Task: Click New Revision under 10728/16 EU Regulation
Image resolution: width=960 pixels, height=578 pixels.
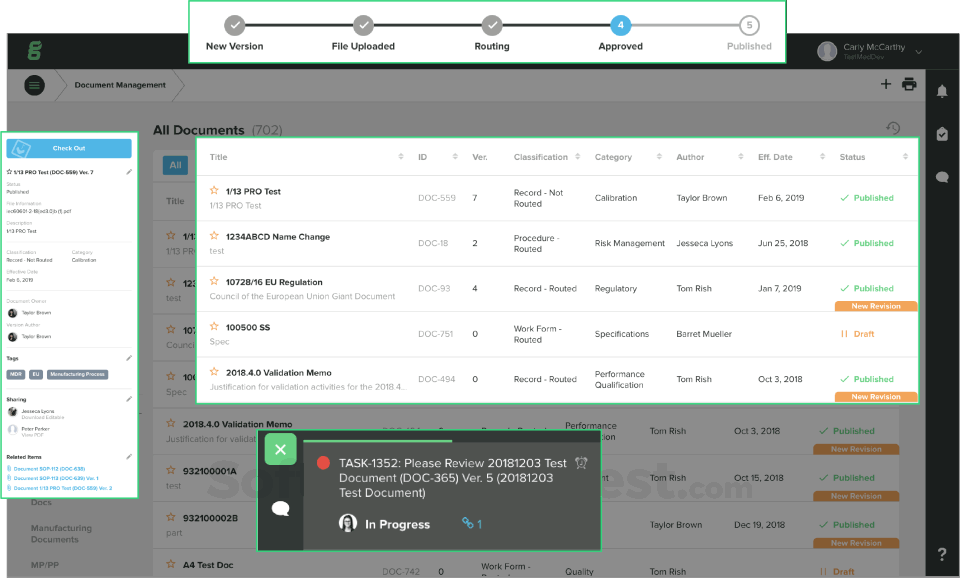Action: [876, 306]
